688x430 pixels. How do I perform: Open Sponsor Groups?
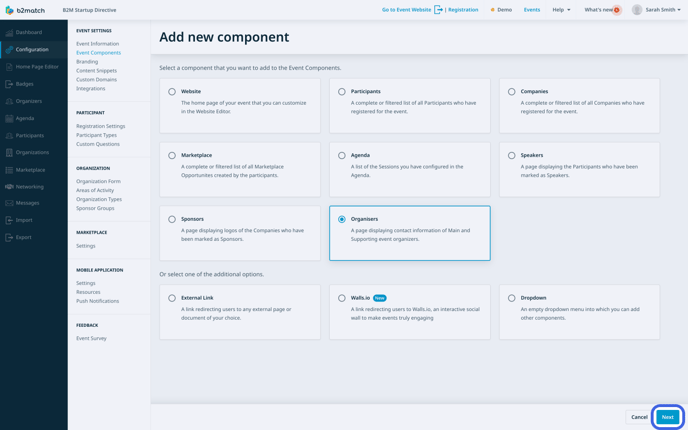tap(95, 208)
